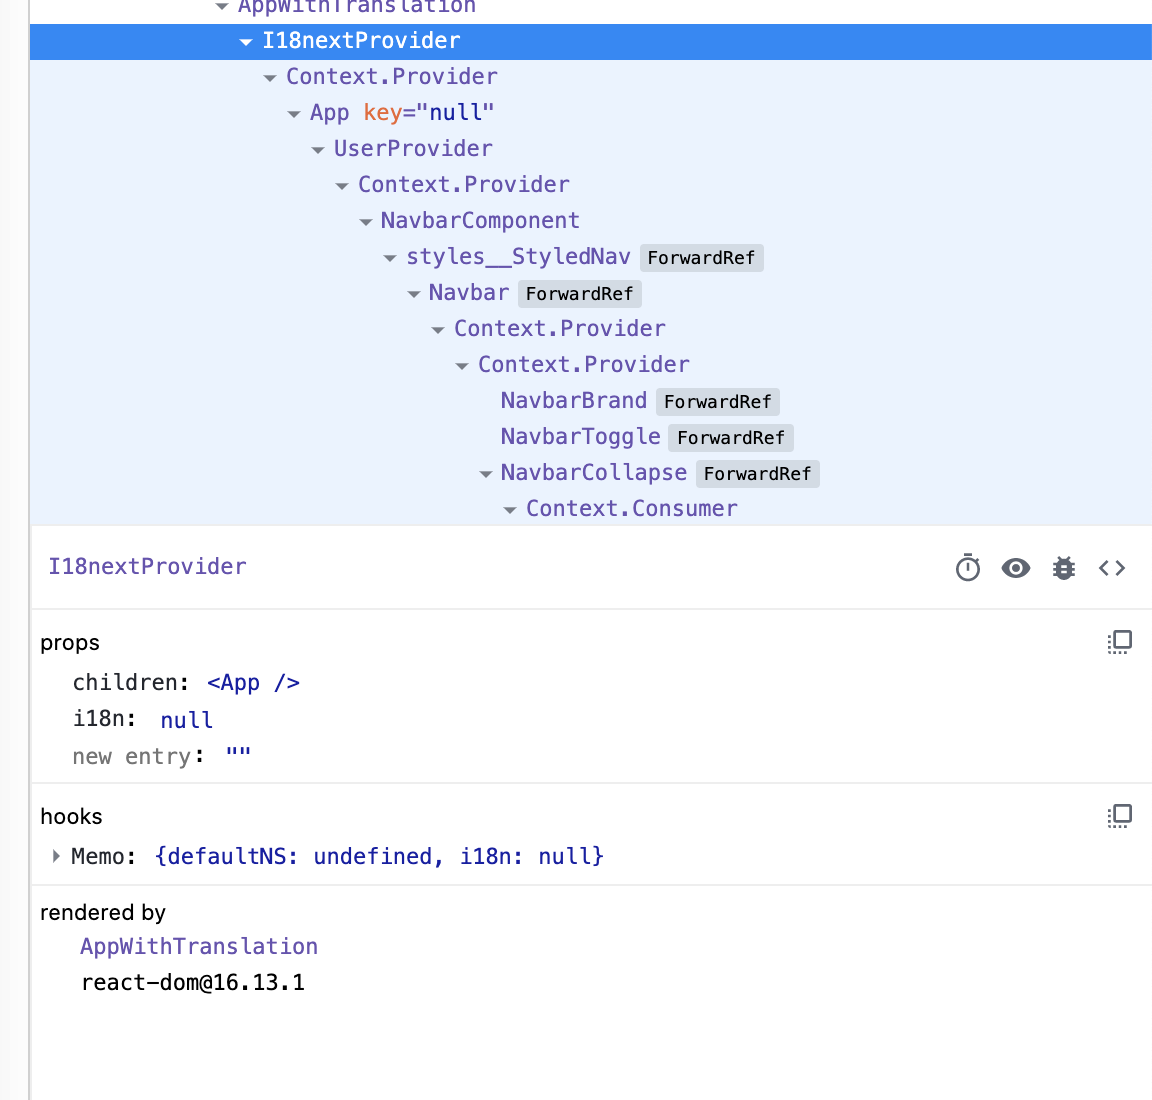
Task: Select the NavbarToggle component in the tree
Action: pos(580,437)
